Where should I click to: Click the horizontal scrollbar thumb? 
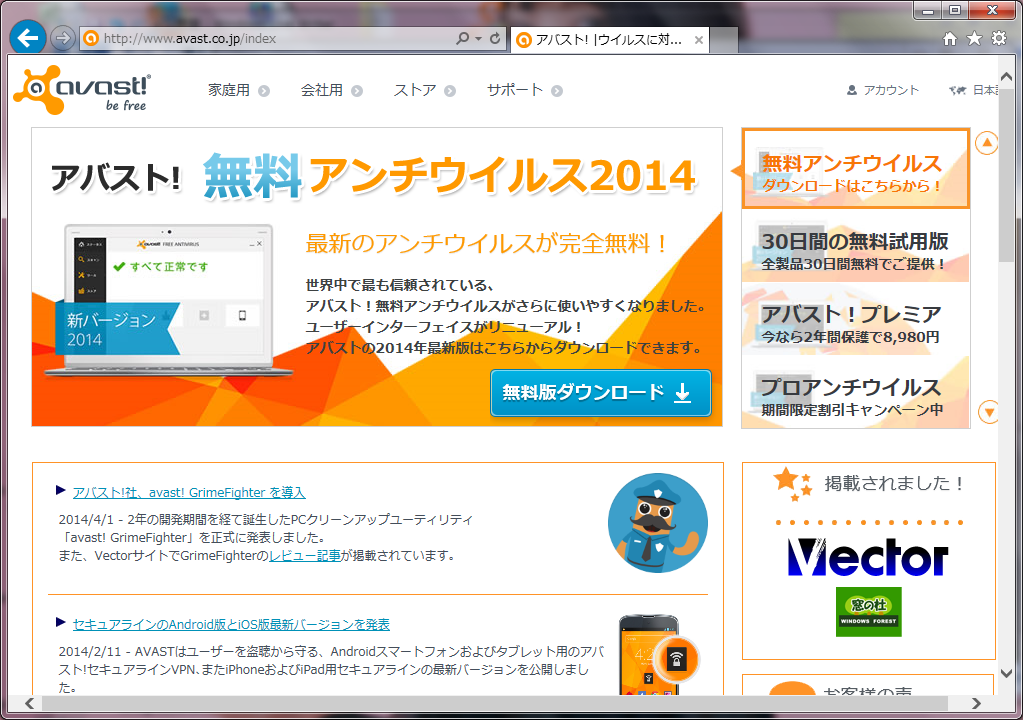click(x=495, y=703)
